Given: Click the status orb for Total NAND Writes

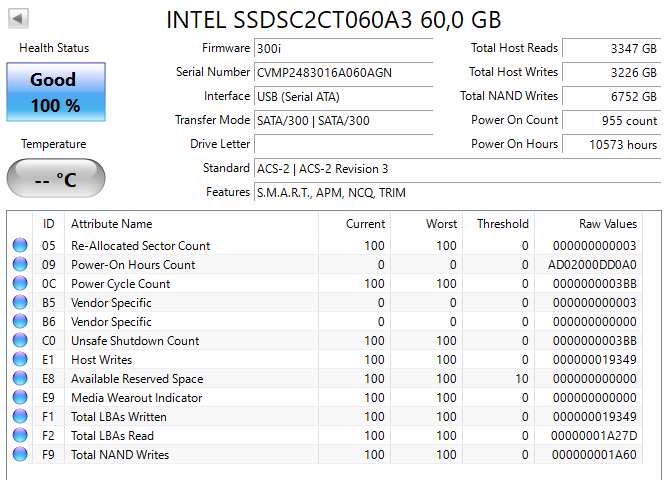Looking at the screenshot, I should click(x=21, y=455).
